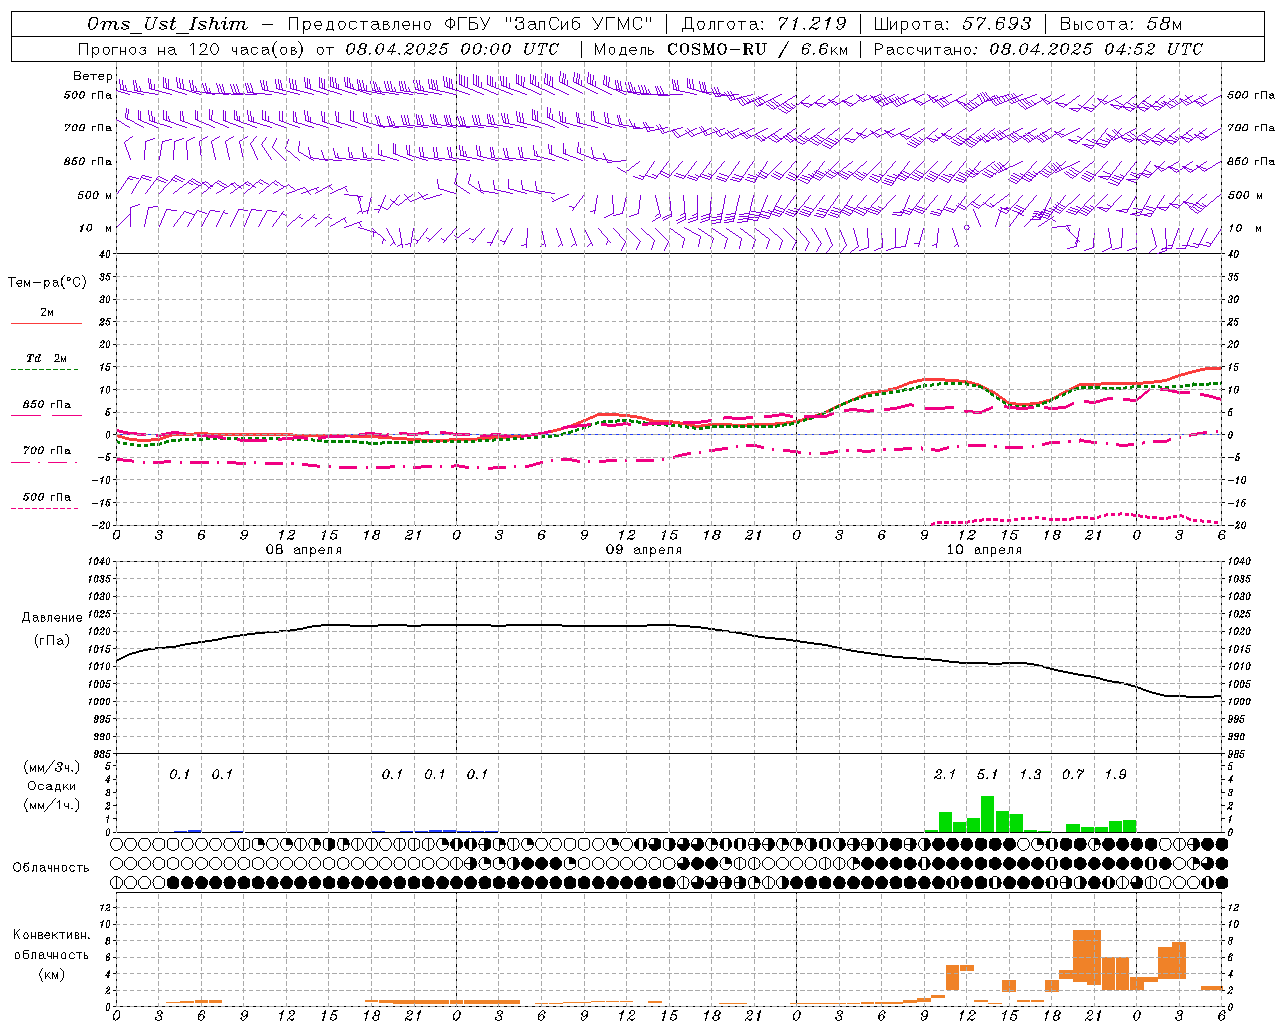Image resolution: width=1280 pixels, height=1024 pixels.
Task: Click the Облачность panel label
Action: point(51,867)
